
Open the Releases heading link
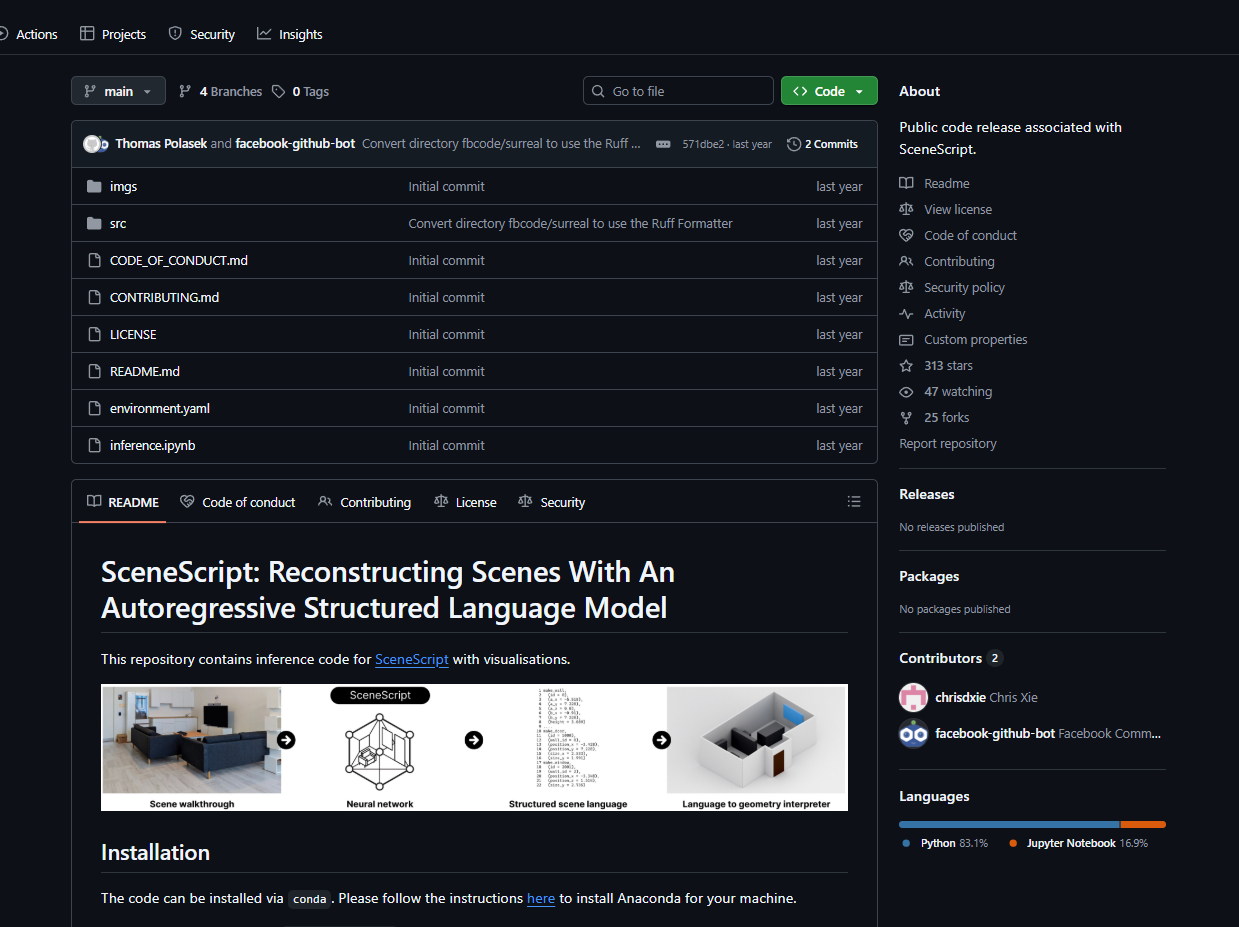[927, 494]
